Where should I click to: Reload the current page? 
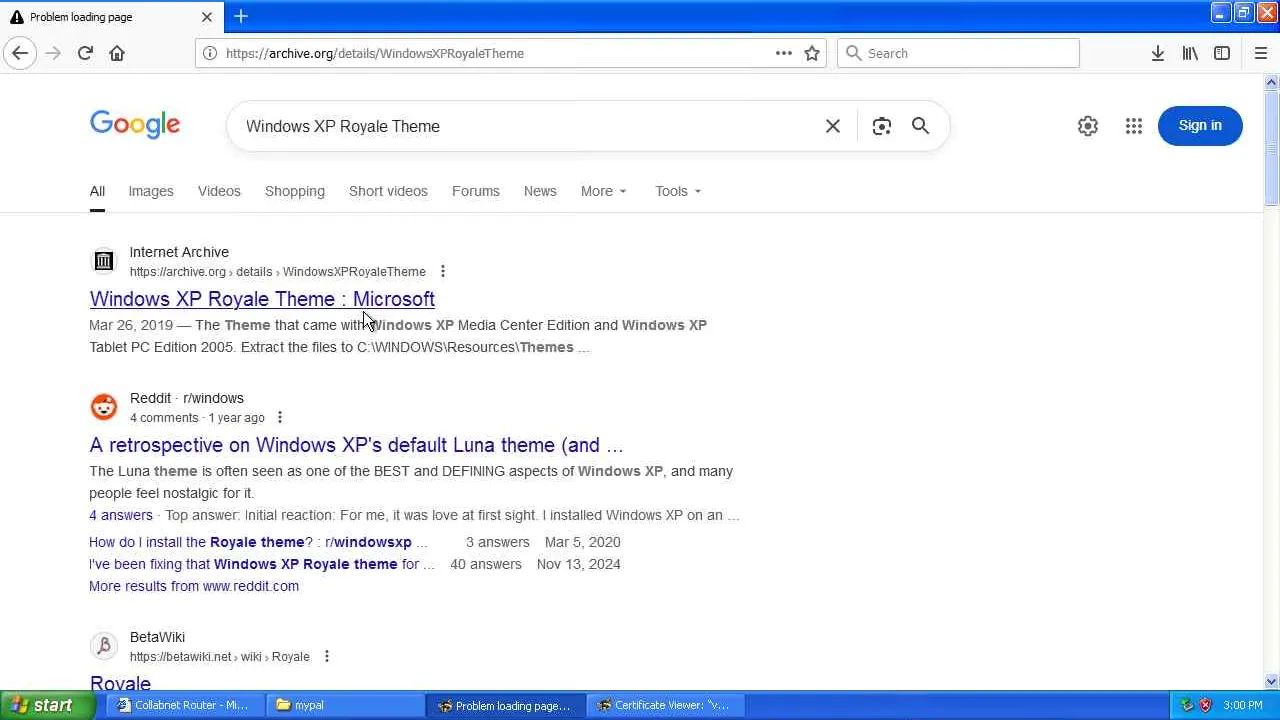point(85,53)
